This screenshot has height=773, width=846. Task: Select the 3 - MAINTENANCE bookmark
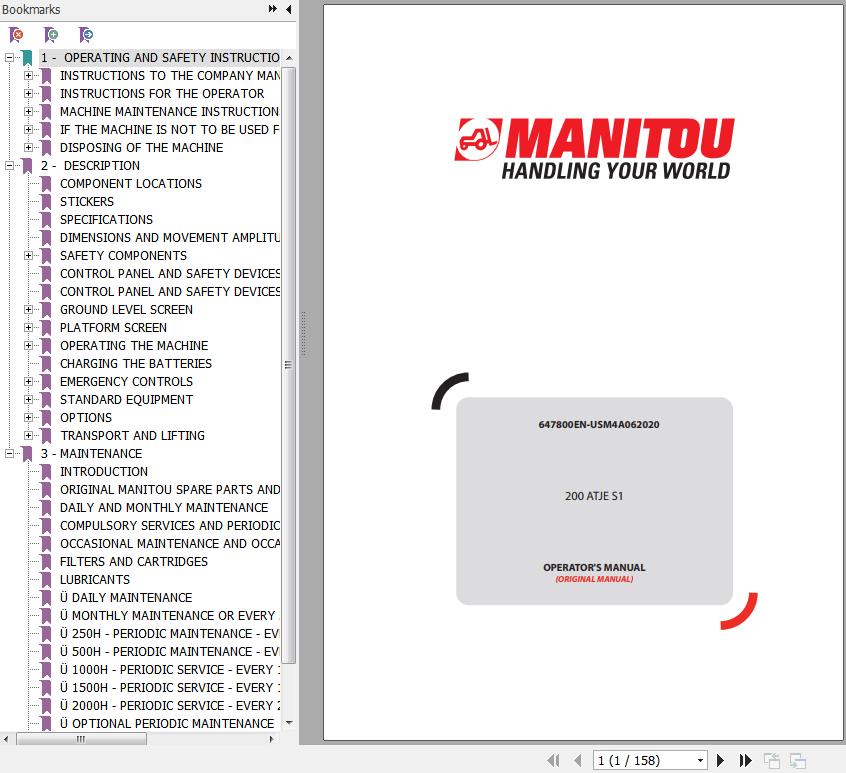click(91, 453)
